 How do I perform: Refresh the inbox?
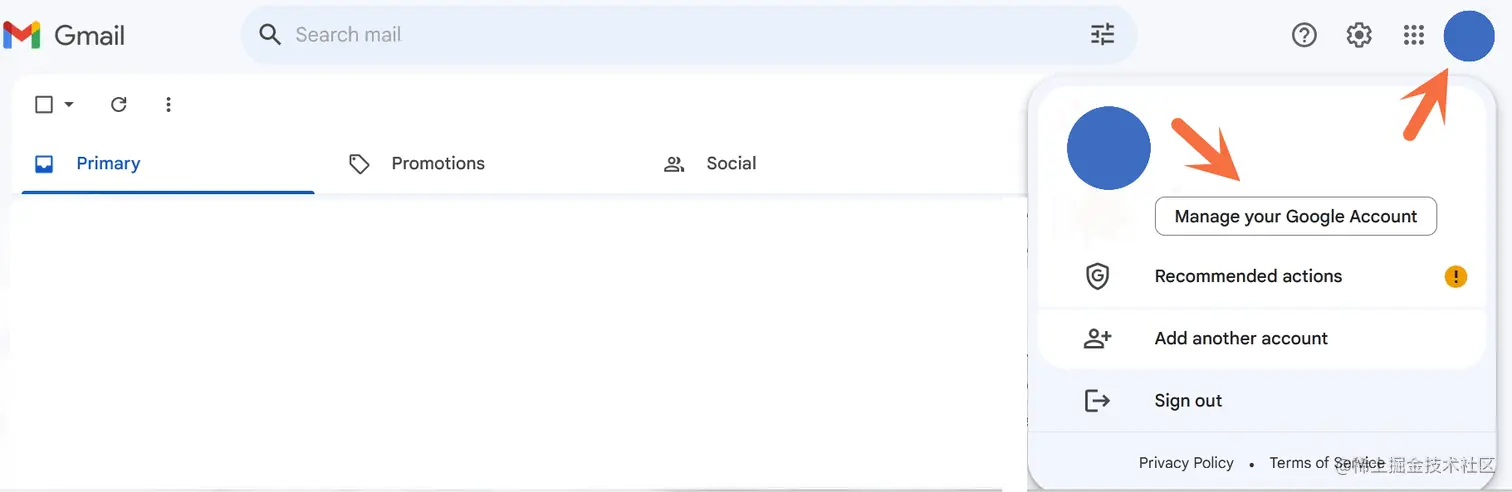pos(119,104)
